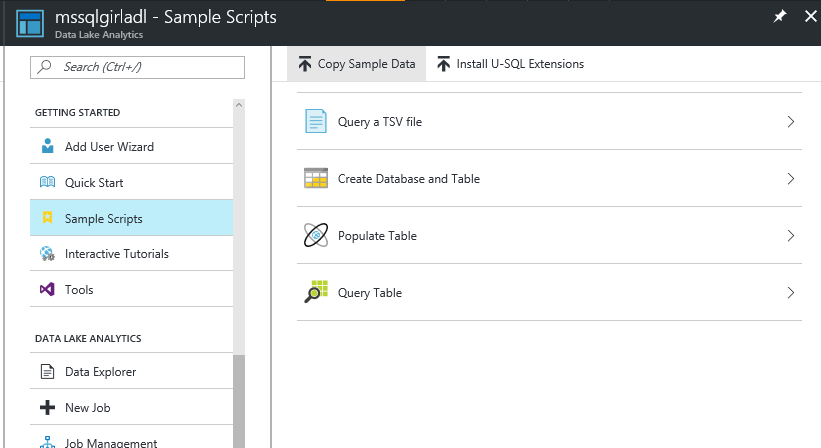
Task: Click the Add User Wizard person icon
Action: pos(48,146)
